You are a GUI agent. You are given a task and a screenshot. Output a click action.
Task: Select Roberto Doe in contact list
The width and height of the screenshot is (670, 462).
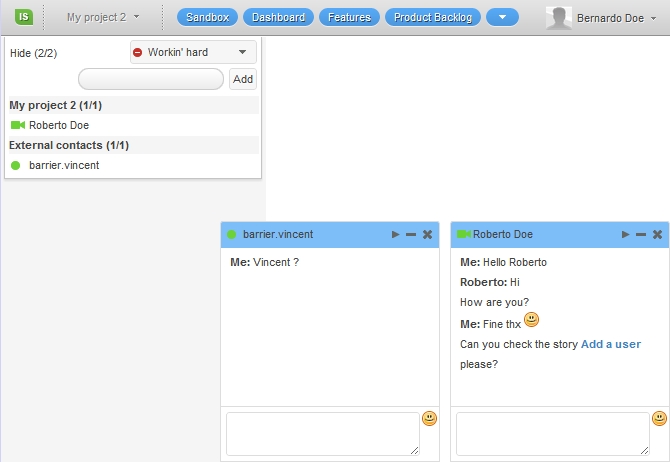pos(59,125)
